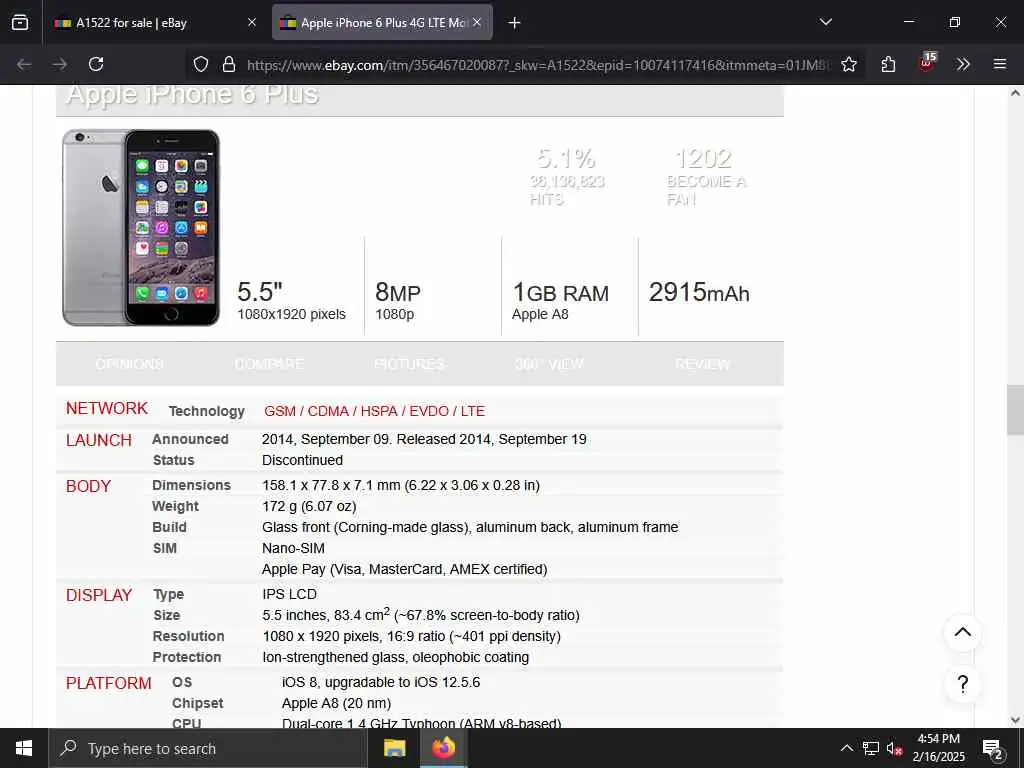
Task: Click the PLATFORM section heading
Action: pos(108,683)
